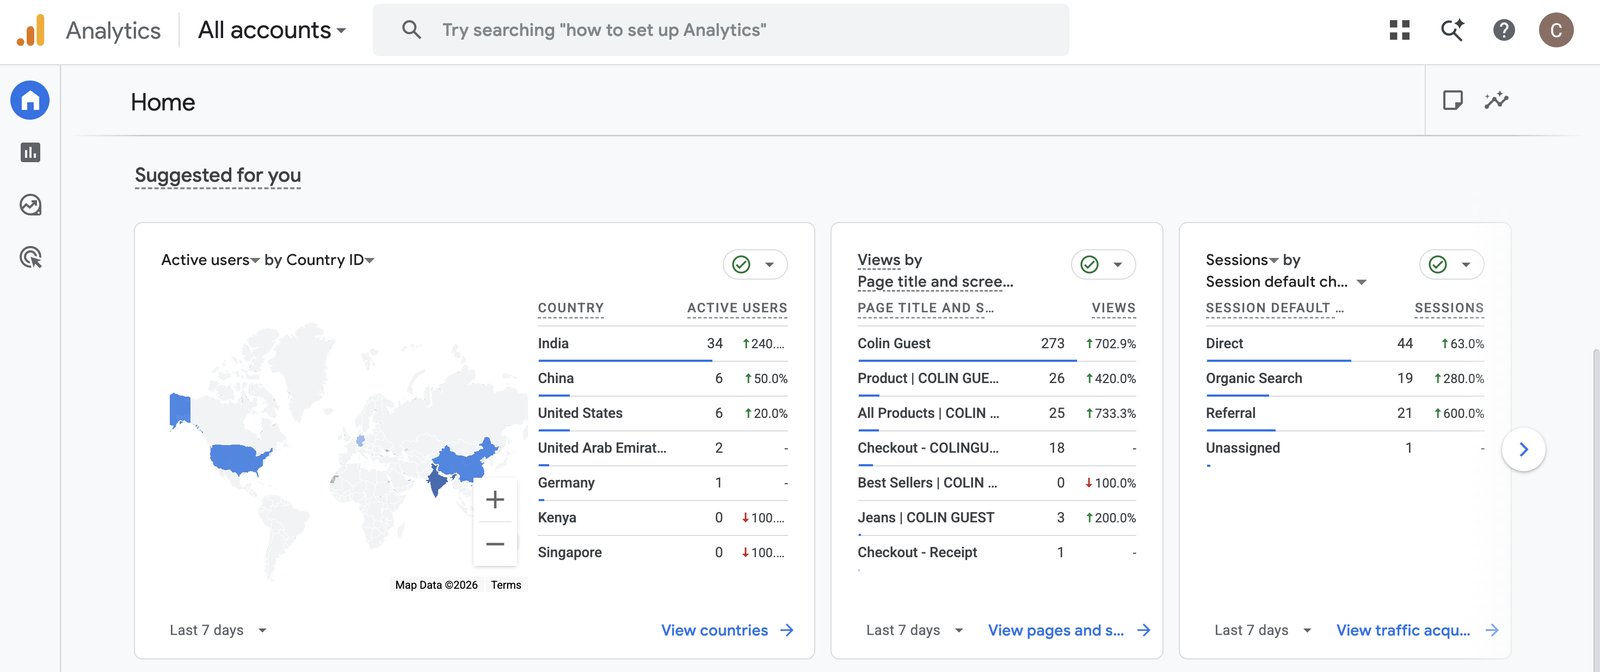Click the PAGE TITLE AND S… column header

926,308
